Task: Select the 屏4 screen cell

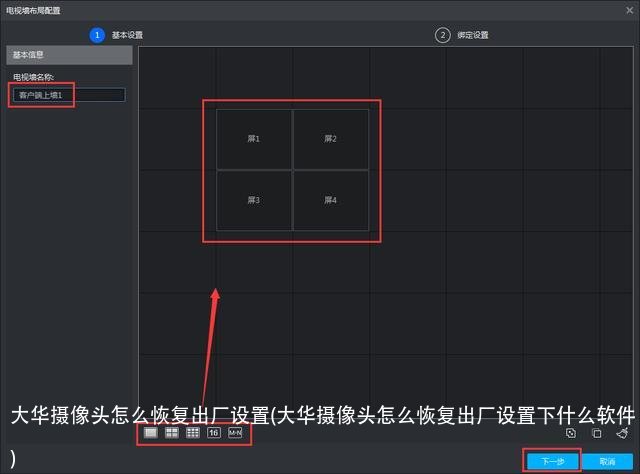Action: pos(331,200)
